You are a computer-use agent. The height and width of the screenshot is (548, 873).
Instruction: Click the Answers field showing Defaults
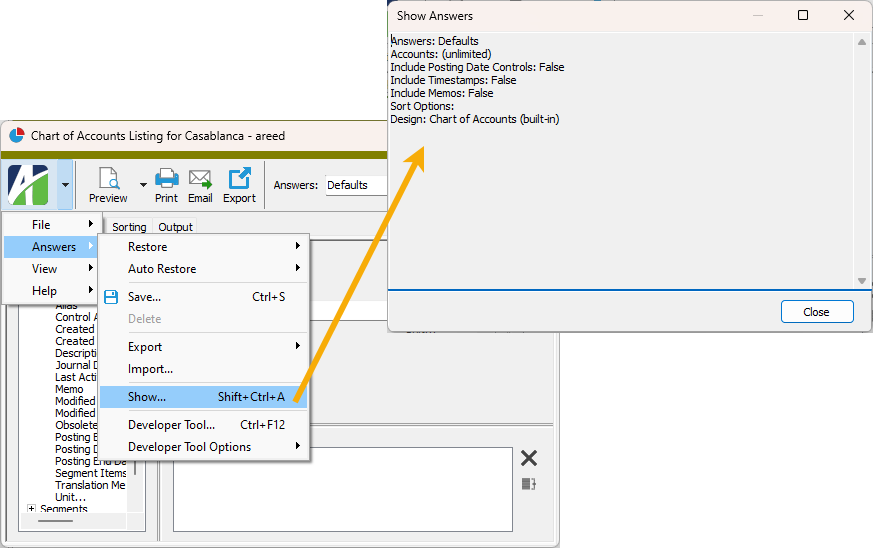(356, 185)
